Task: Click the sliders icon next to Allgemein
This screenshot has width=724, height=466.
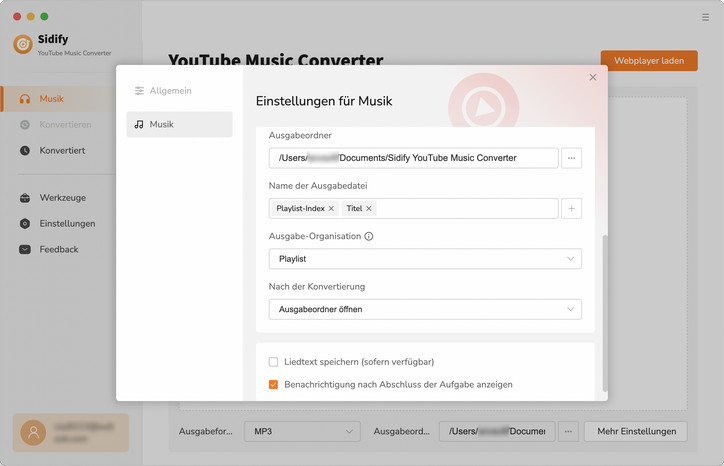Action: click(139, 91)
